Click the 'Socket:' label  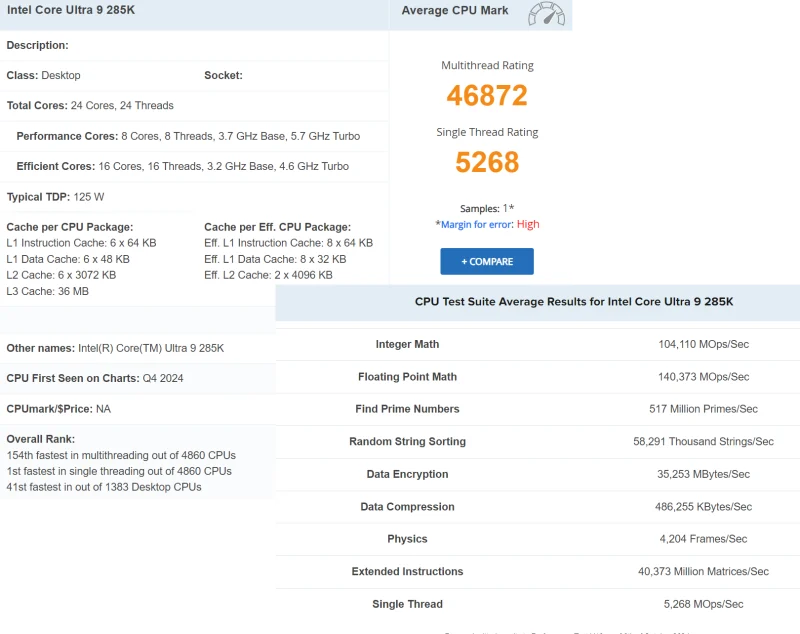coord(223,75)
